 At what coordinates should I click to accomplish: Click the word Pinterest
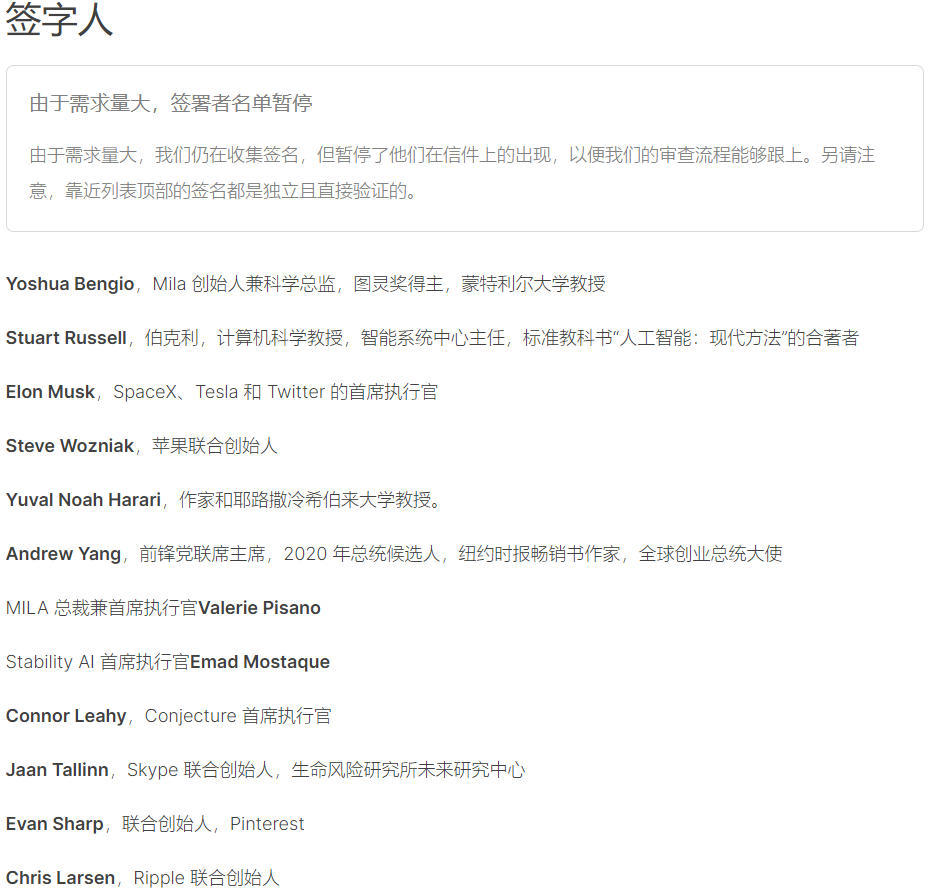[267, 824]
